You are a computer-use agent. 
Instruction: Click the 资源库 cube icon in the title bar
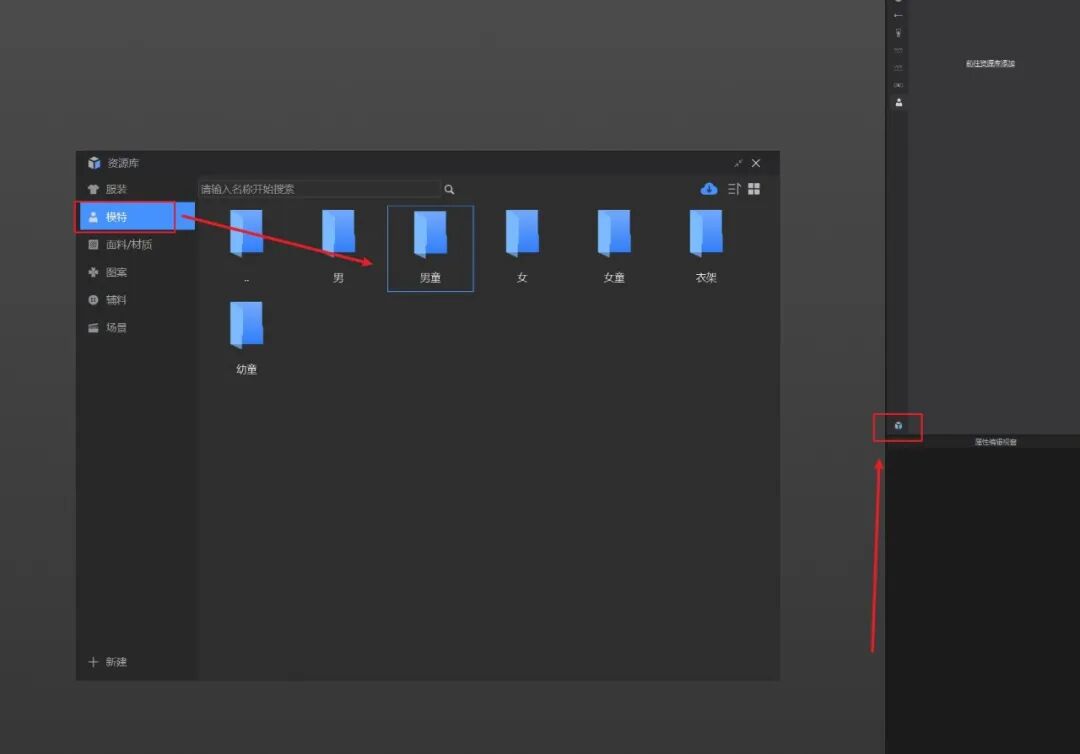tap(94, 163)
